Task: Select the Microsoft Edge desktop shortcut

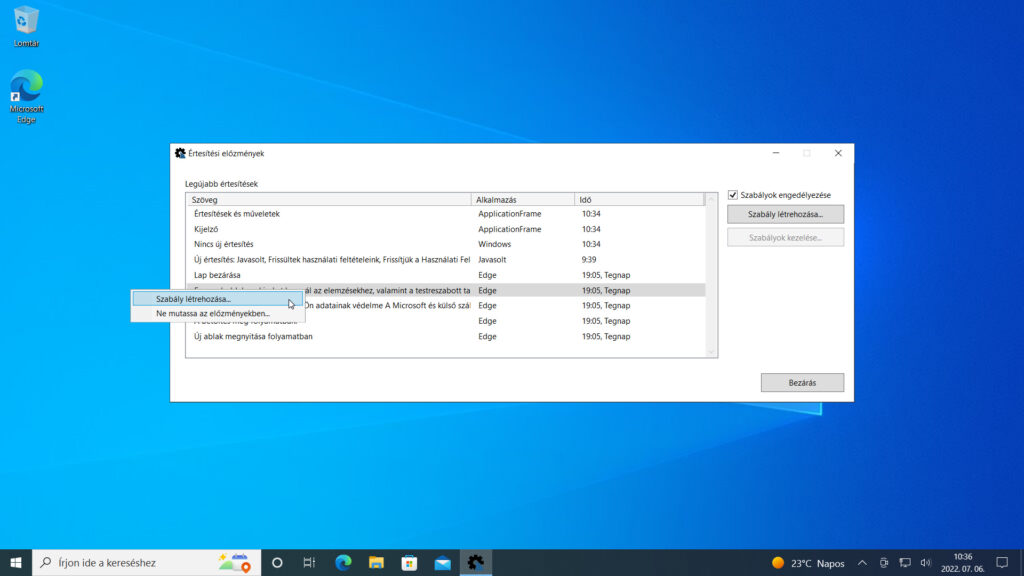Action: tap(26, 97)
